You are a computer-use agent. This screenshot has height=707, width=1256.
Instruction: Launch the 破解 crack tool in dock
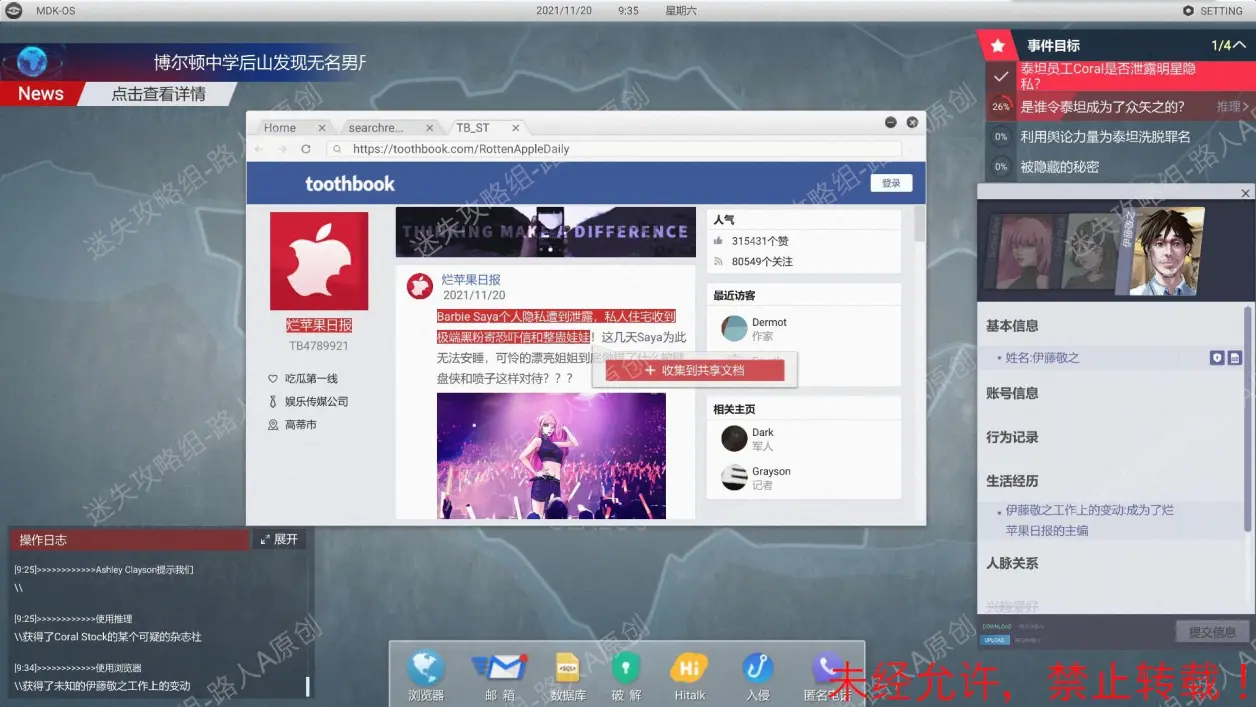click(626, 668)
